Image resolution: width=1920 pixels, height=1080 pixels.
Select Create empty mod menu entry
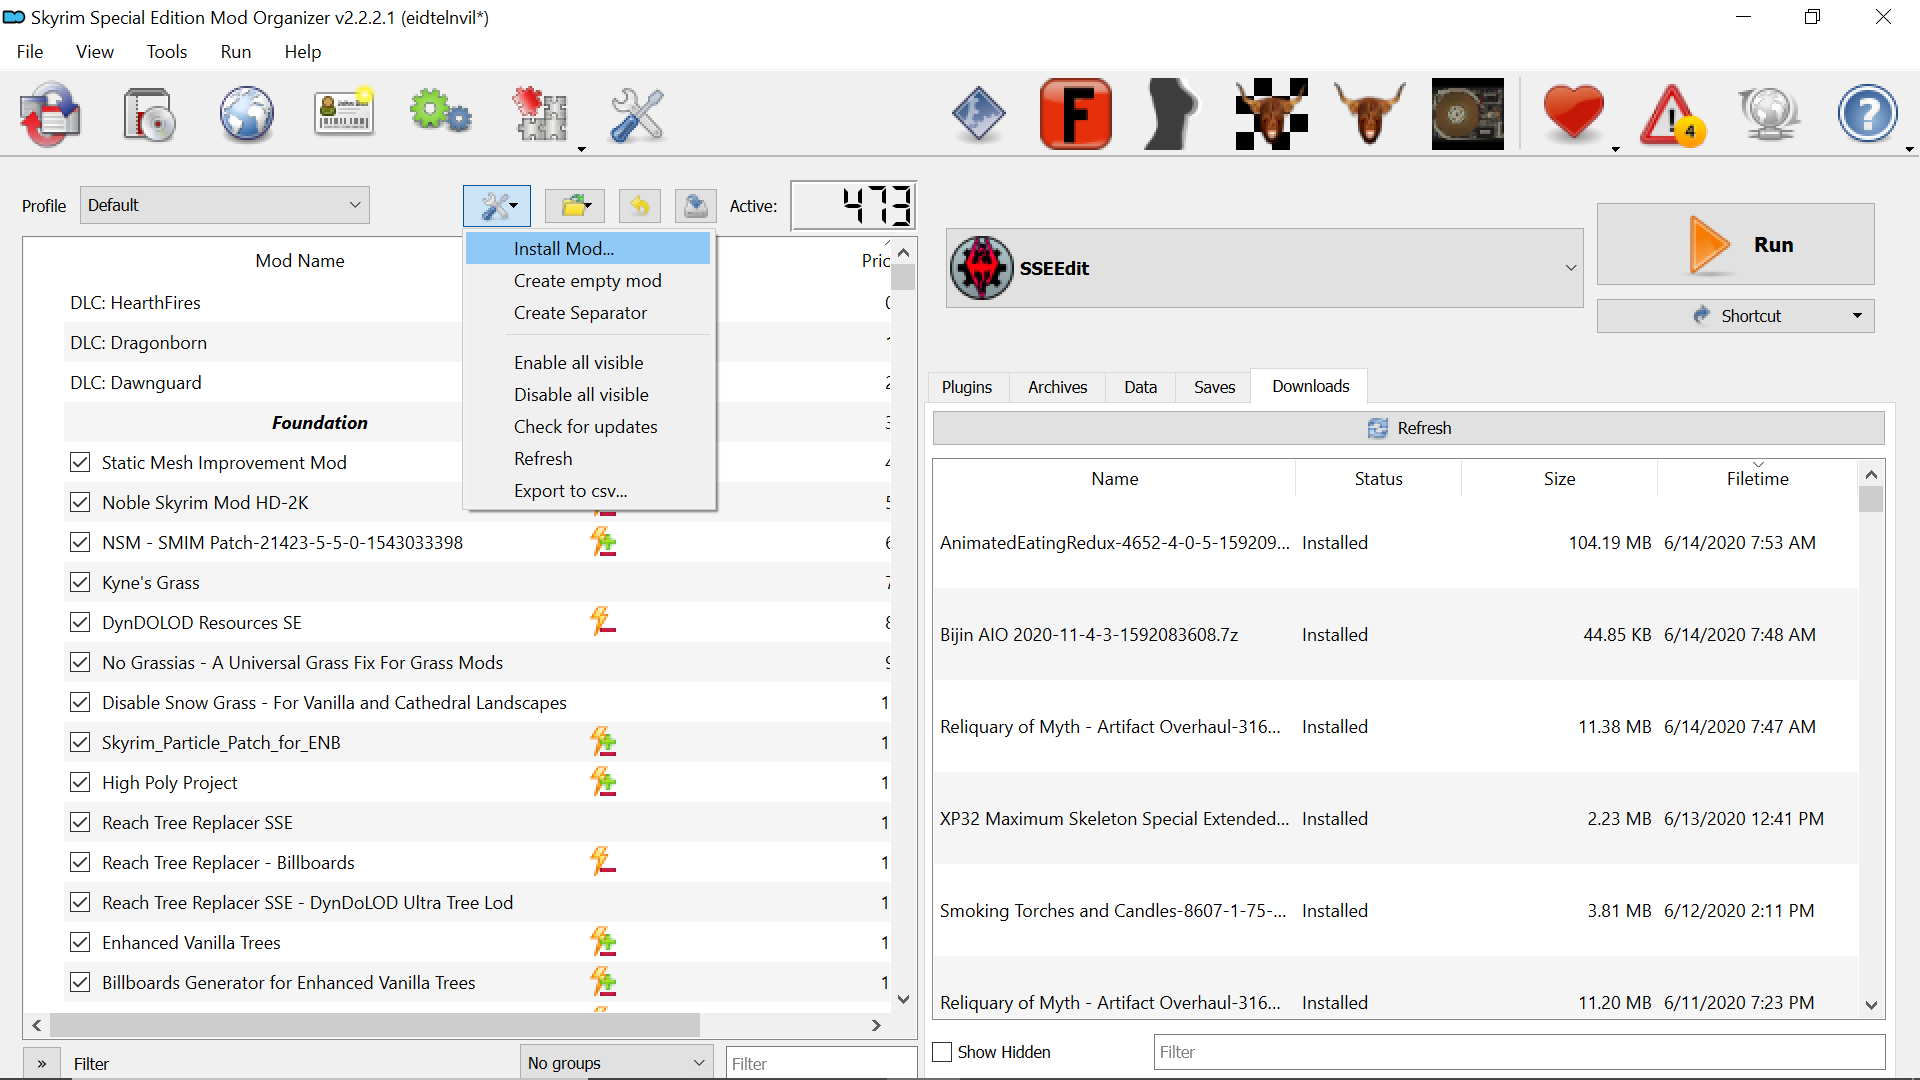(x=588, y=281)
